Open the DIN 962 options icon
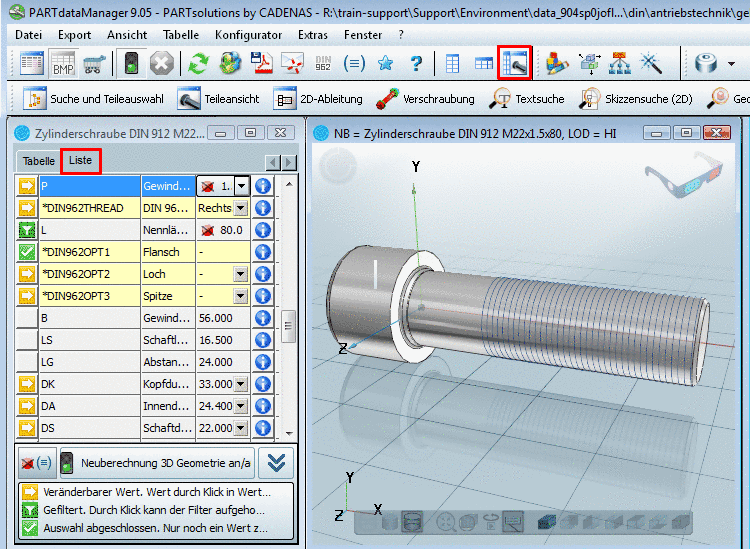The image size is (750, 549). (323, 64)
